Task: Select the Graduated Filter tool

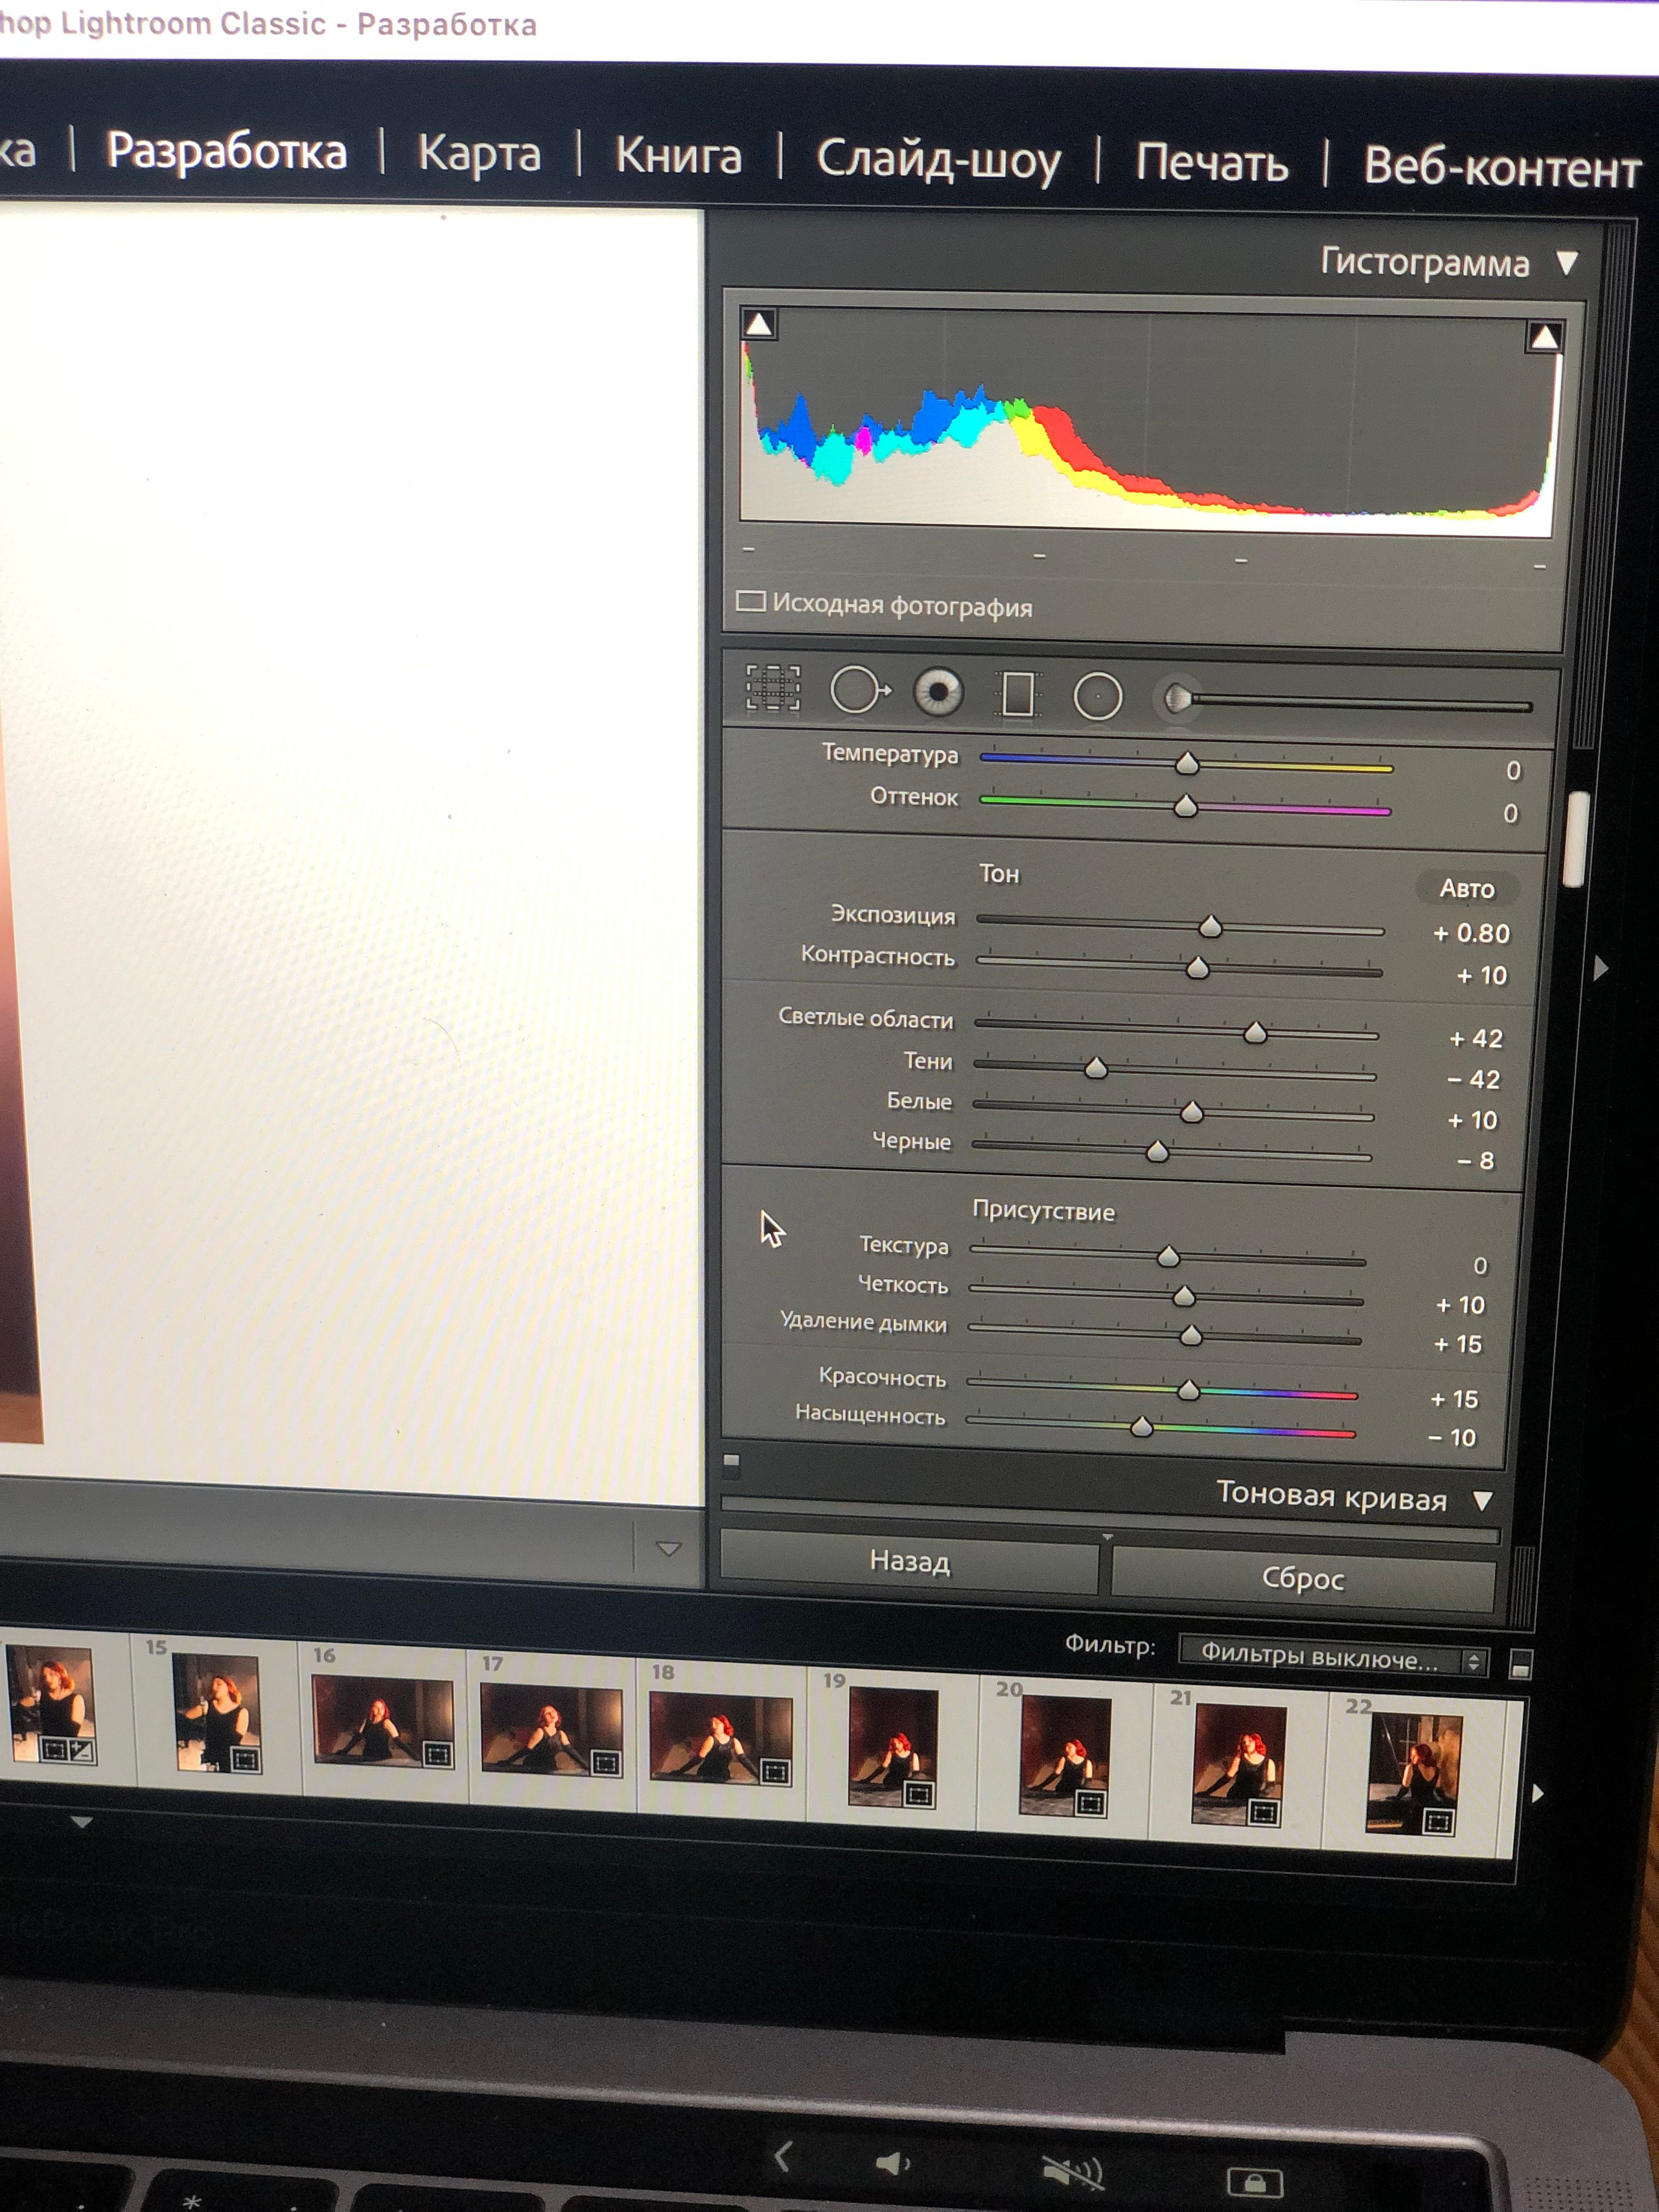Action: (1017, 694)
